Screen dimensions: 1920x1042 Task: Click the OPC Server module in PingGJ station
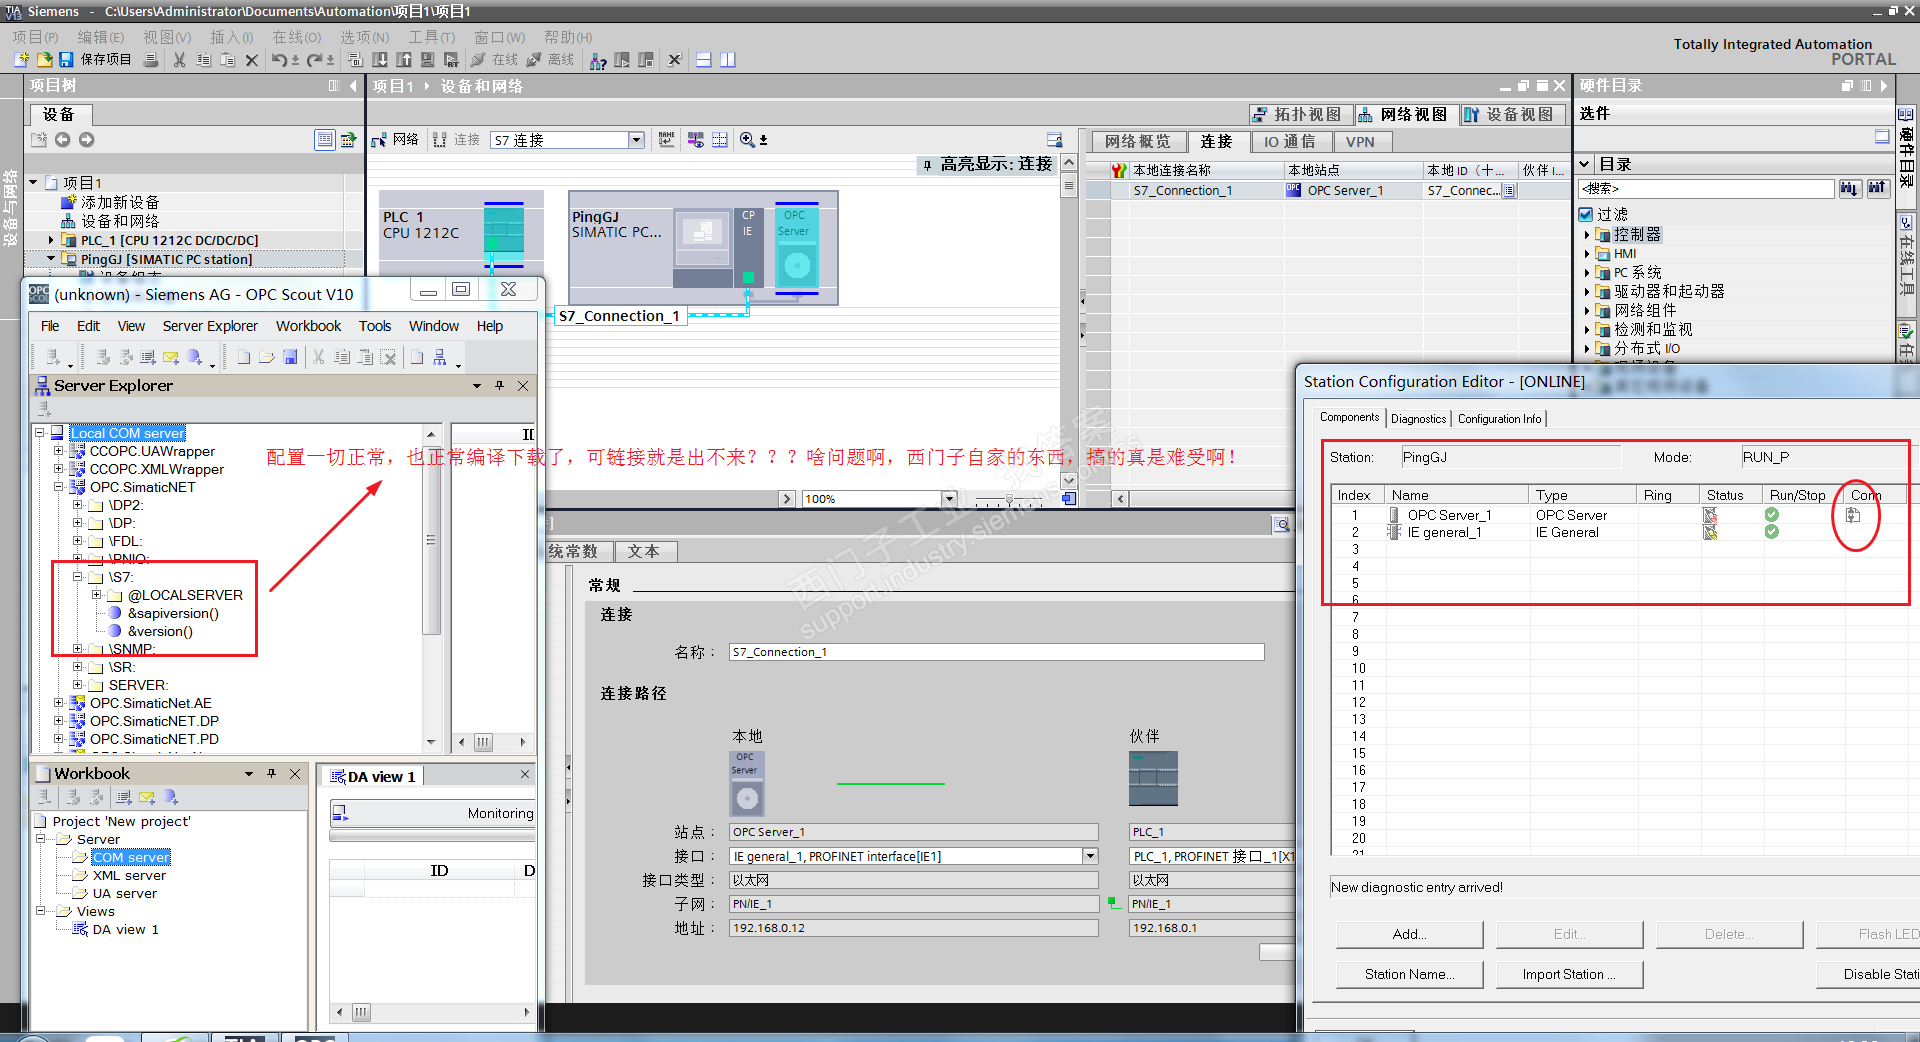pos(797,247)
